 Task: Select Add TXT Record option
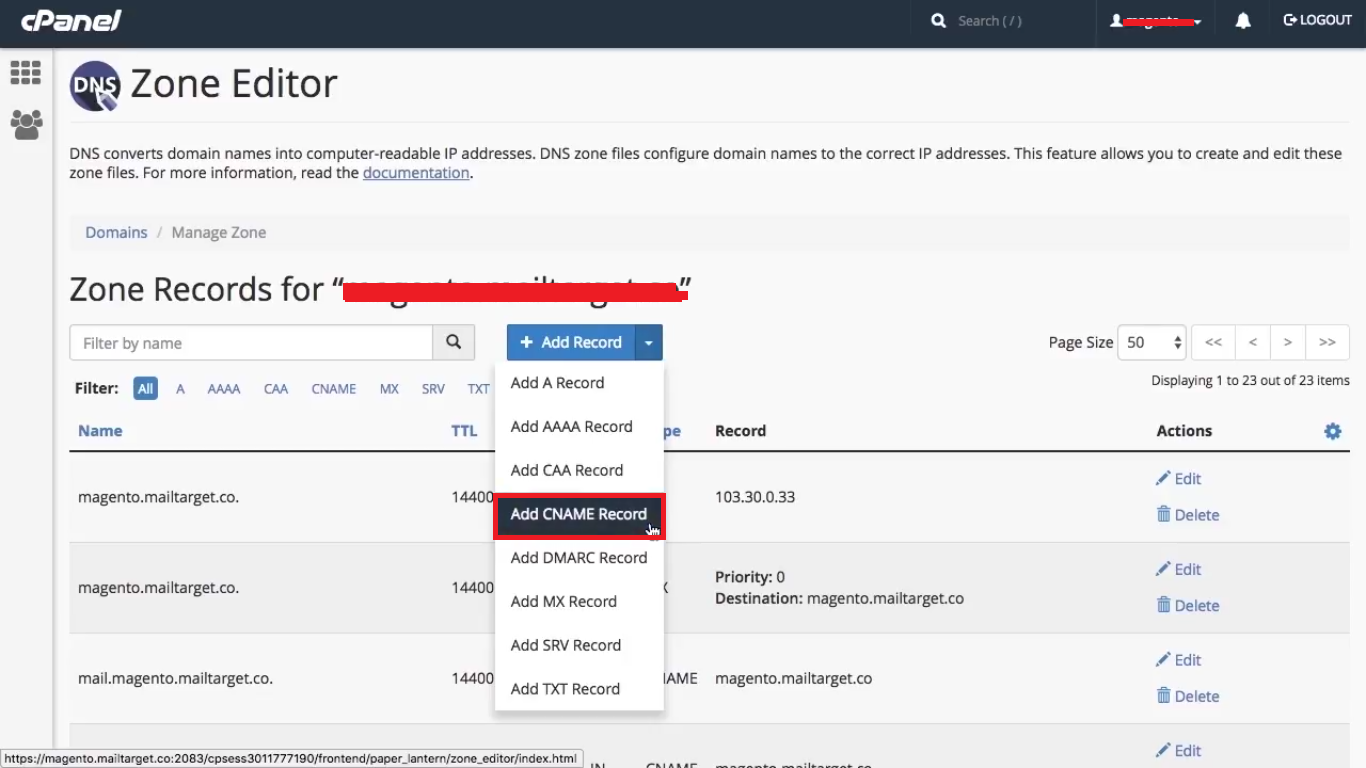point(579,689)
